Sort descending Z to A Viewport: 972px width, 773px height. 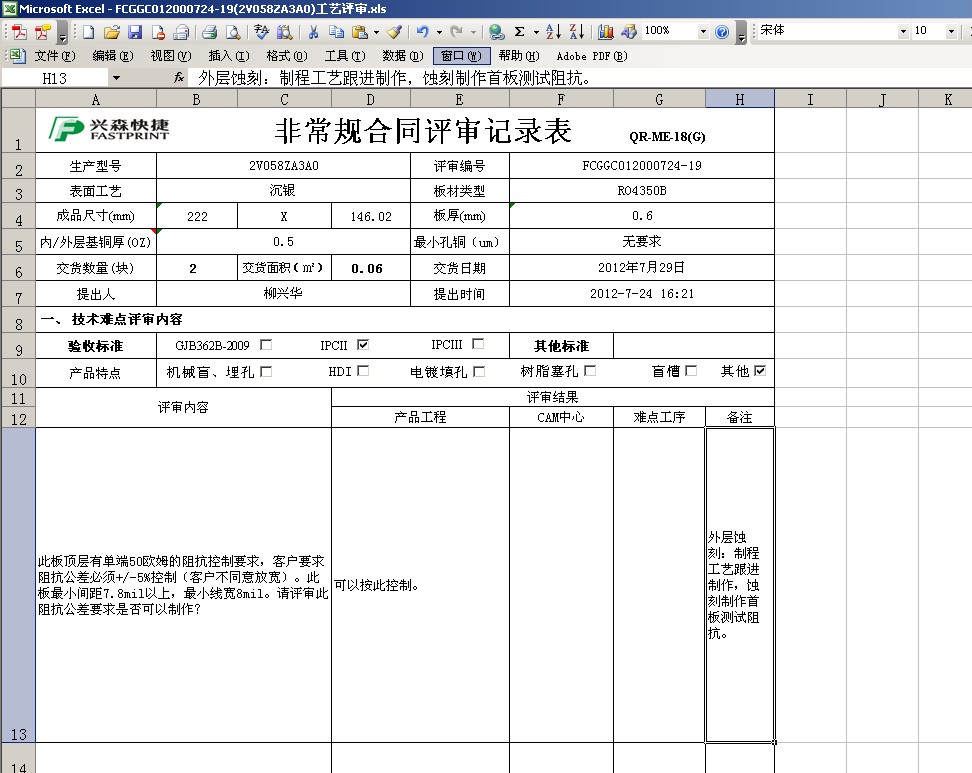pos(577,32)
